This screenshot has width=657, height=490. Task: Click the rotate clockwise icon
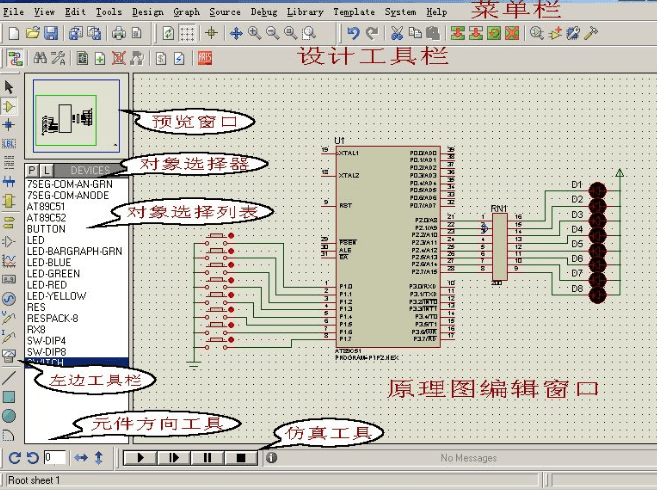coord(14,457)
